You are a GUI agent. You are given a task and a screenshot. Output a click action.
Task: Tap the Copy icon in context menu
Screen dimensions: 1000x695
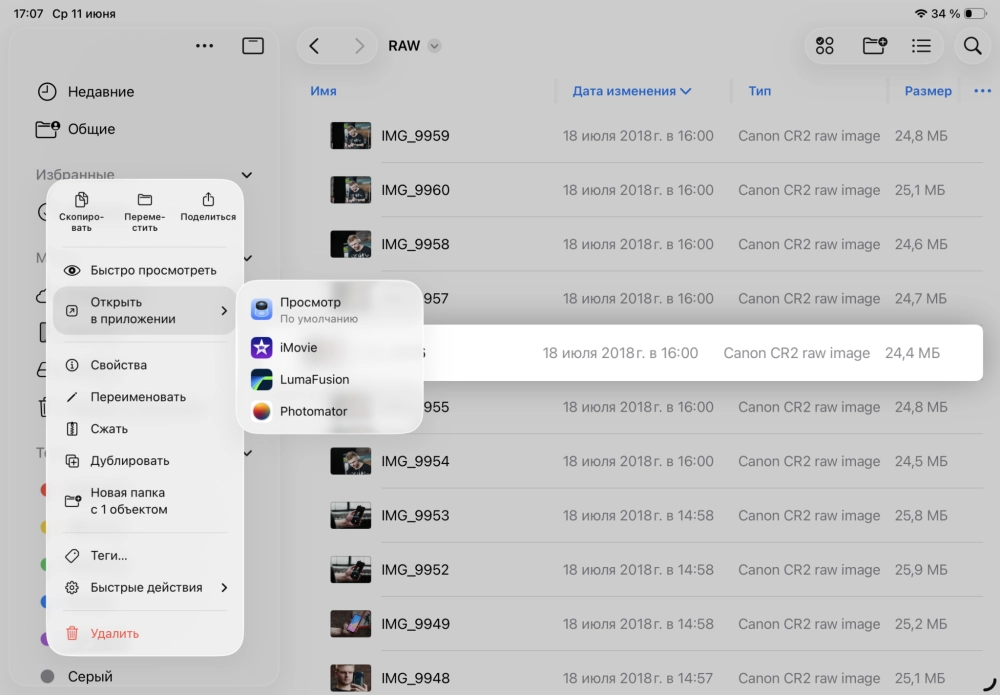point(81,201)
